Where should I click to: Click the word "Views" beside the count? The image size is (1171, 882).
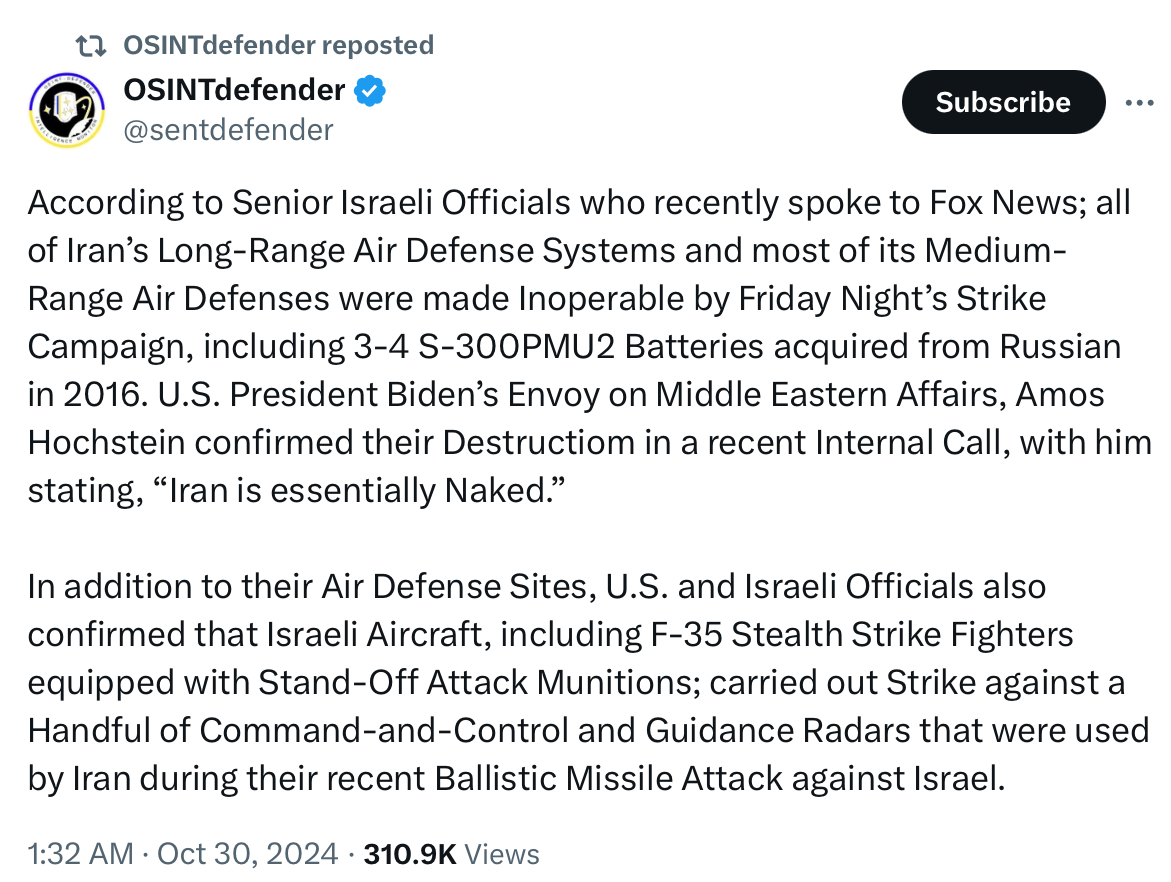(503, 854)
